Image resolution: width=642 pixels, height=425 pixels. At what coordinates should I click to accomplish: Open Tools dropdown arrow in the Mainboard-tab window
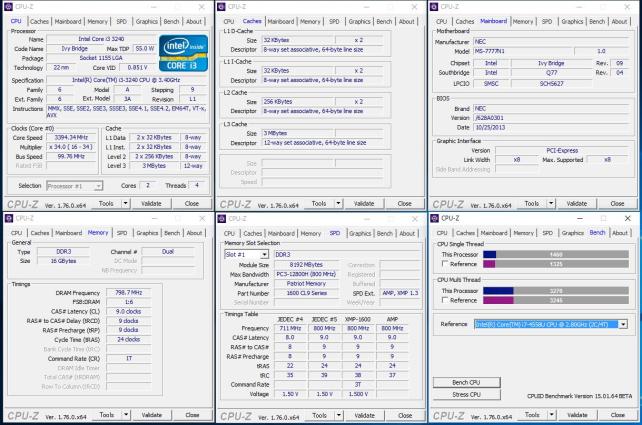tap(551, 203)
